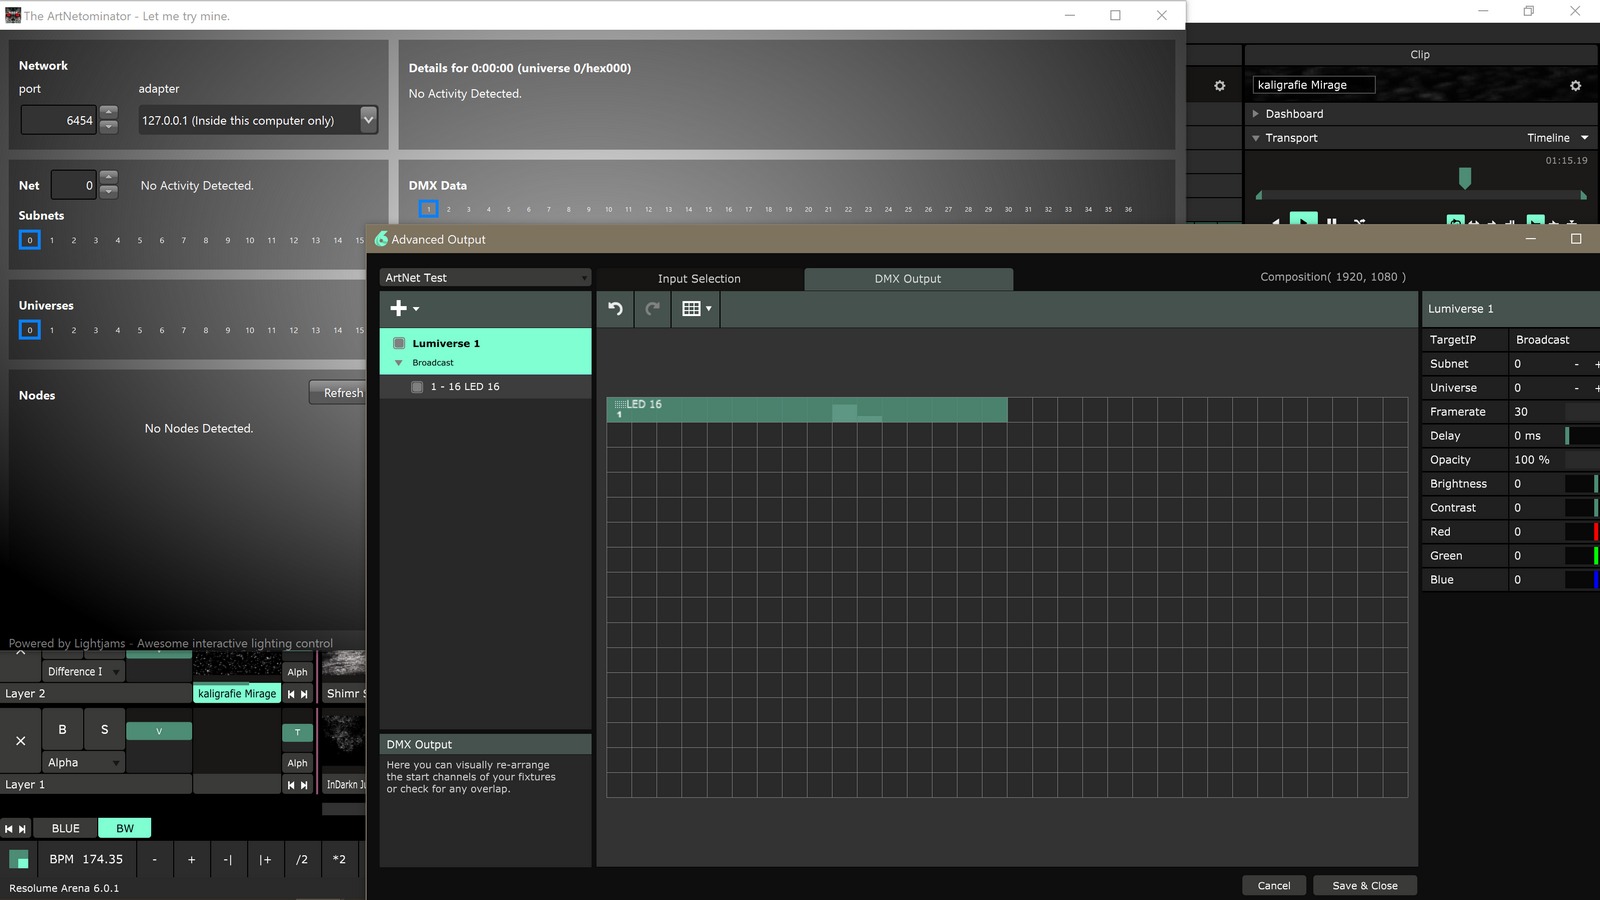This screenshot has width=1600, height=900.
Task: Switch to the Input Selection tab
Action: 699,279
